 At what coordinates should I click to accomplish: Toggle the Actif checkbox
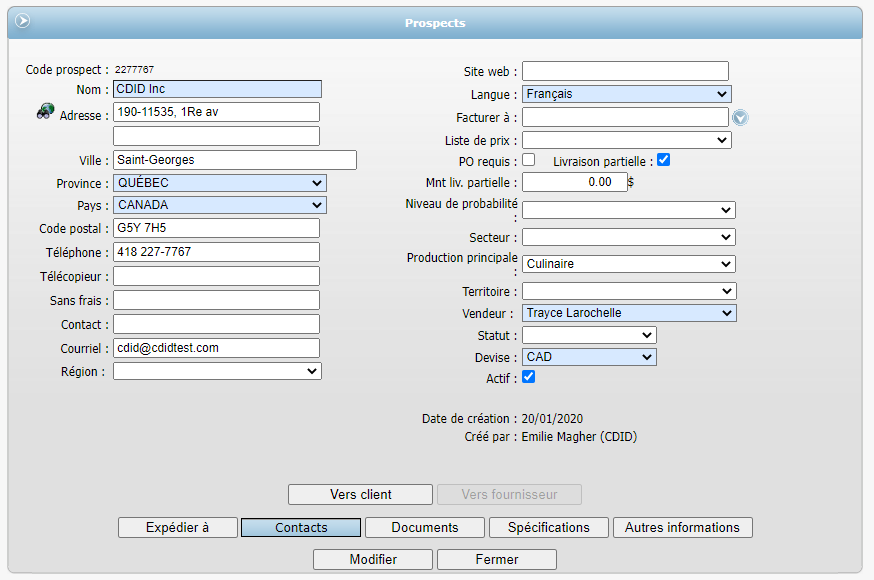528,377
